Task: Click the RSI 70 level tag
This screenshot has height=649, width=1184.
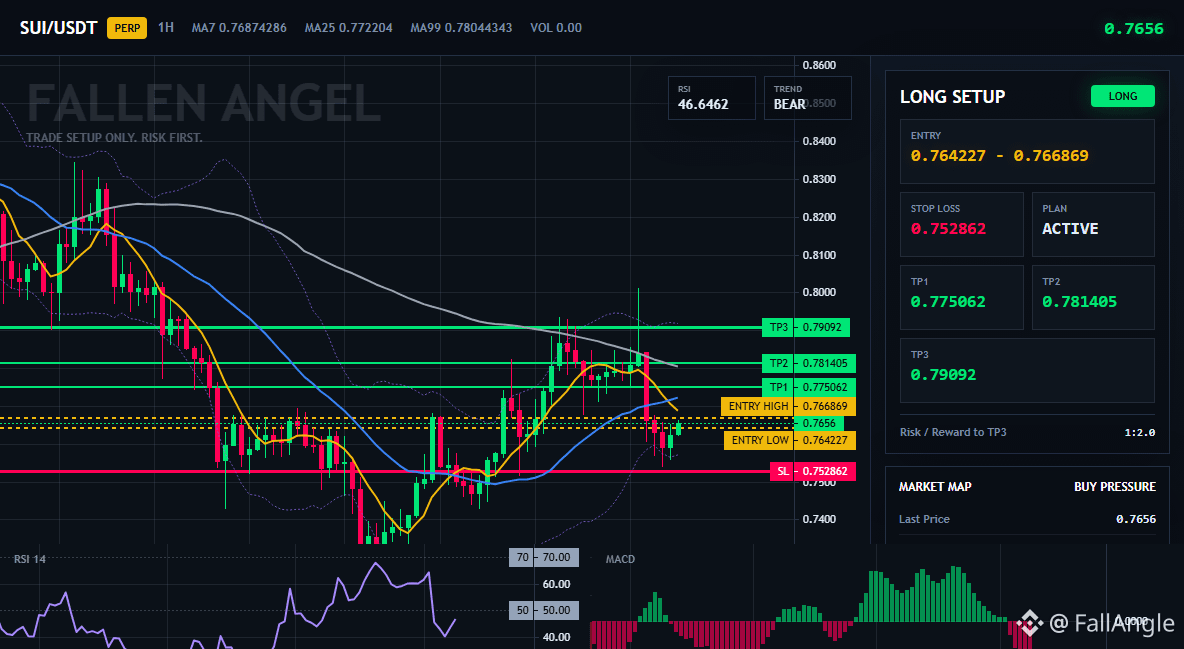Action: click(544, 558)
